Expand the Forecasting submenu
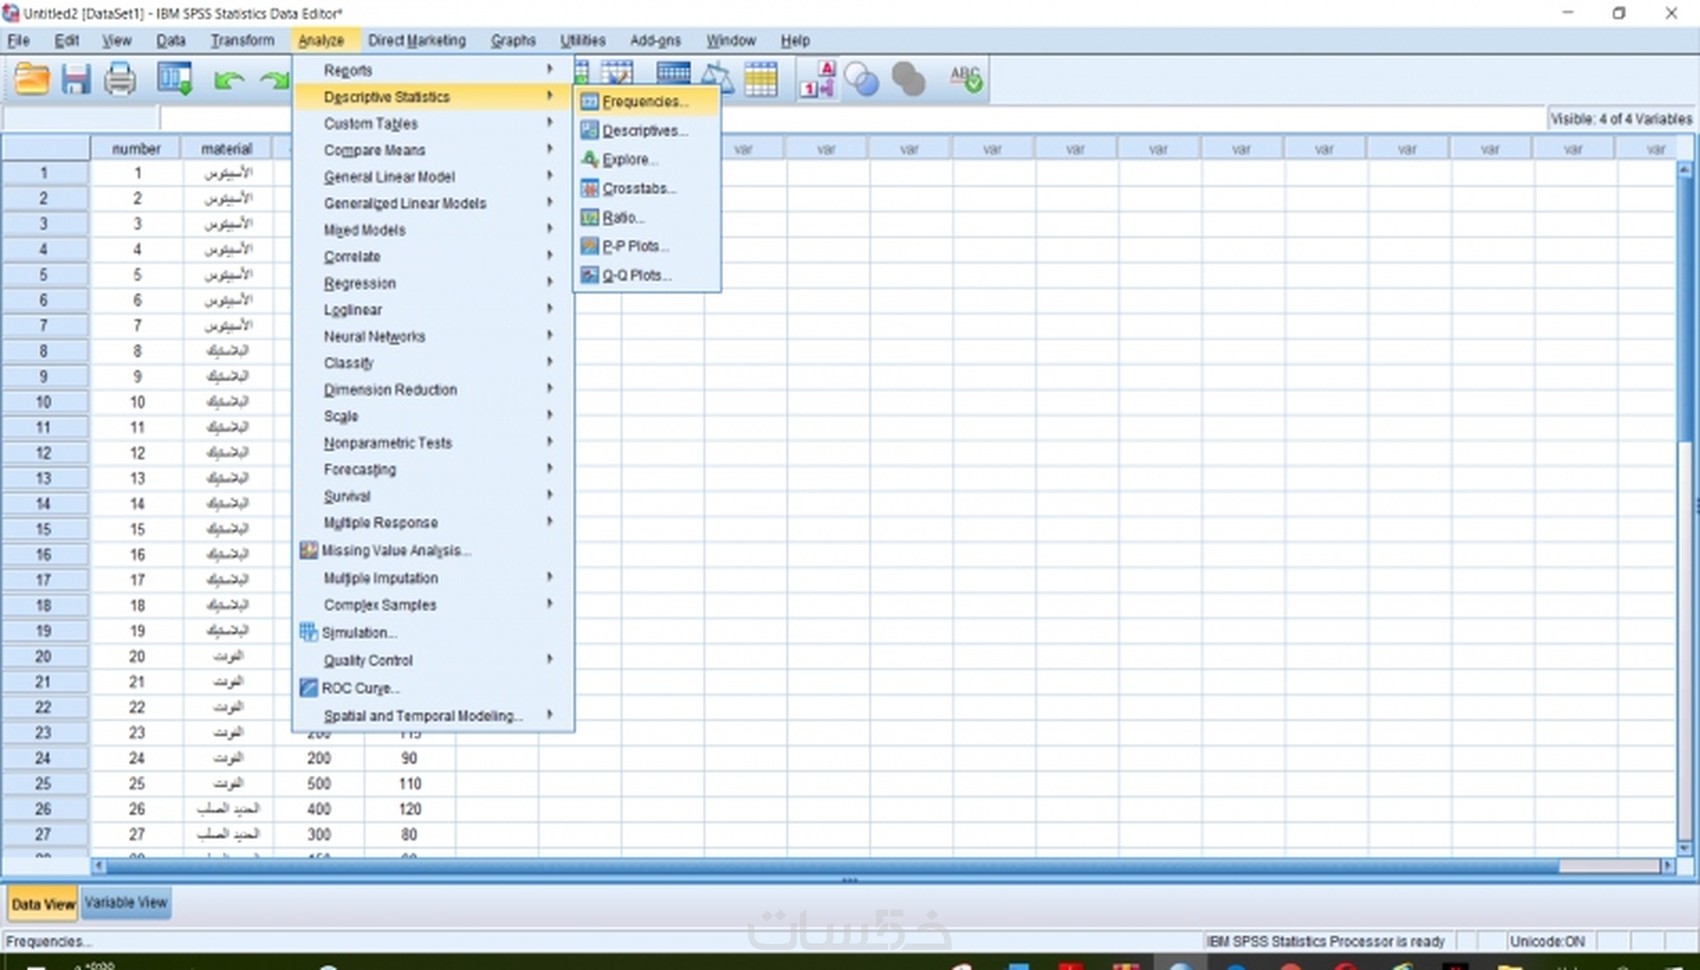 [432, 470]
